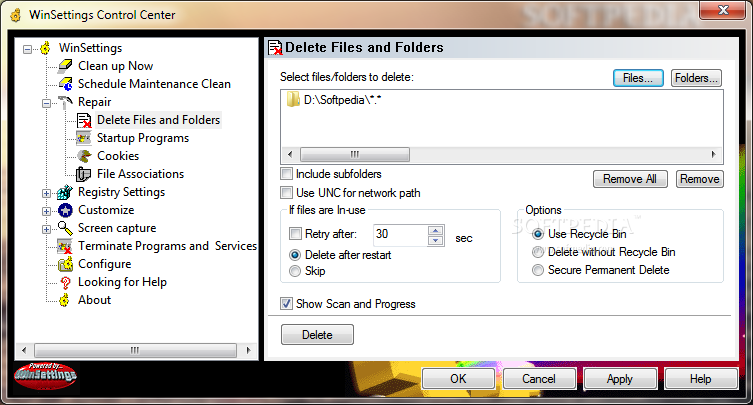Click the file list horizontal scrollbar thumb

pos(355,154)
